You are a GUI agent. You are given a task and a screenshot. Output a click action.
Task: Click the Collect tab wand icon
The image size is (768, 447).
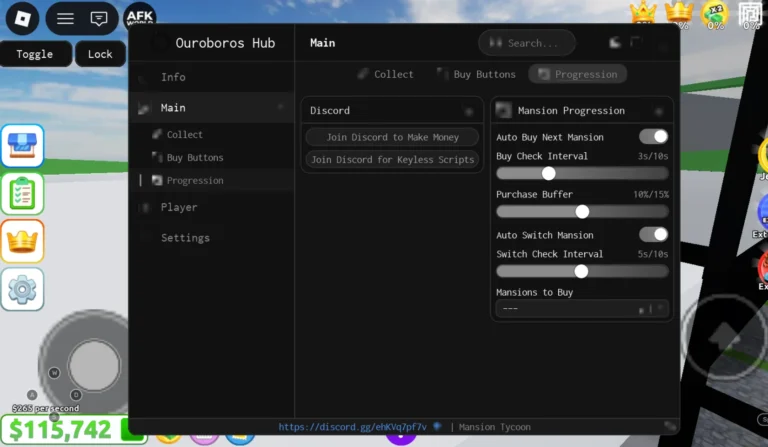tap(363, 74)
